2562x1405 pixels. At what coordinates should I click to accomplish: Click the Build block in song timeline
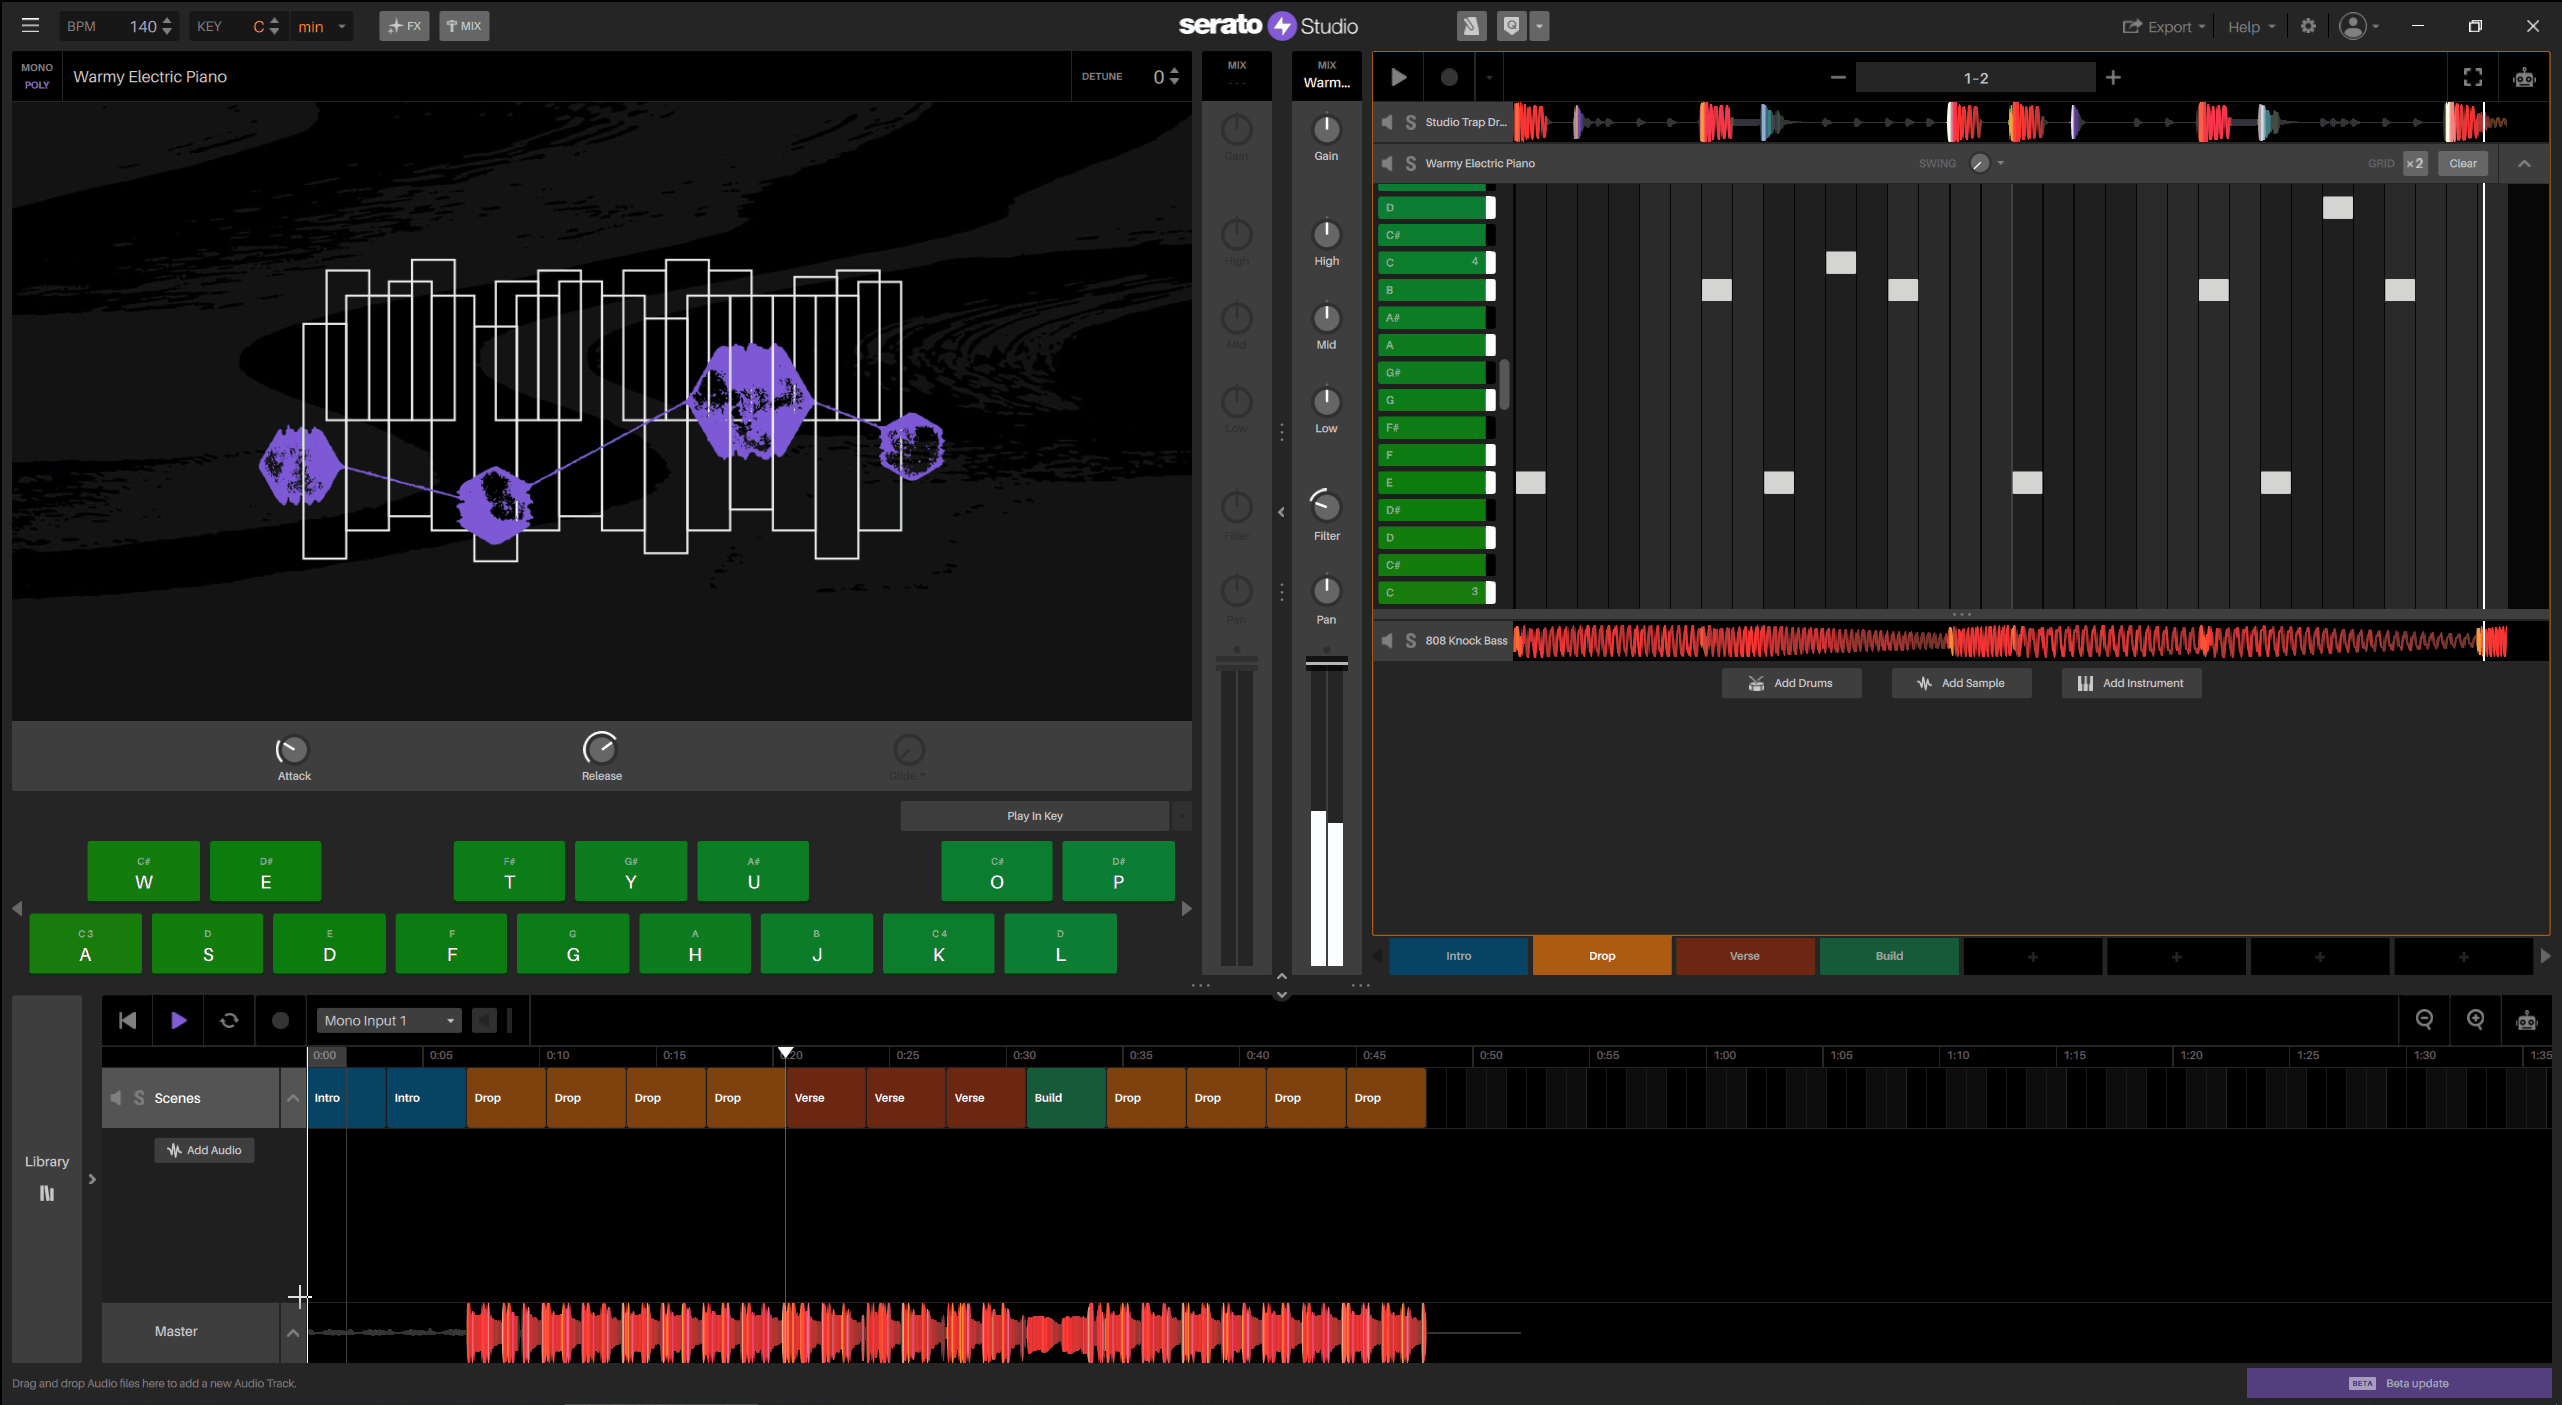pyautogui.click(x=1065, y=1098)
